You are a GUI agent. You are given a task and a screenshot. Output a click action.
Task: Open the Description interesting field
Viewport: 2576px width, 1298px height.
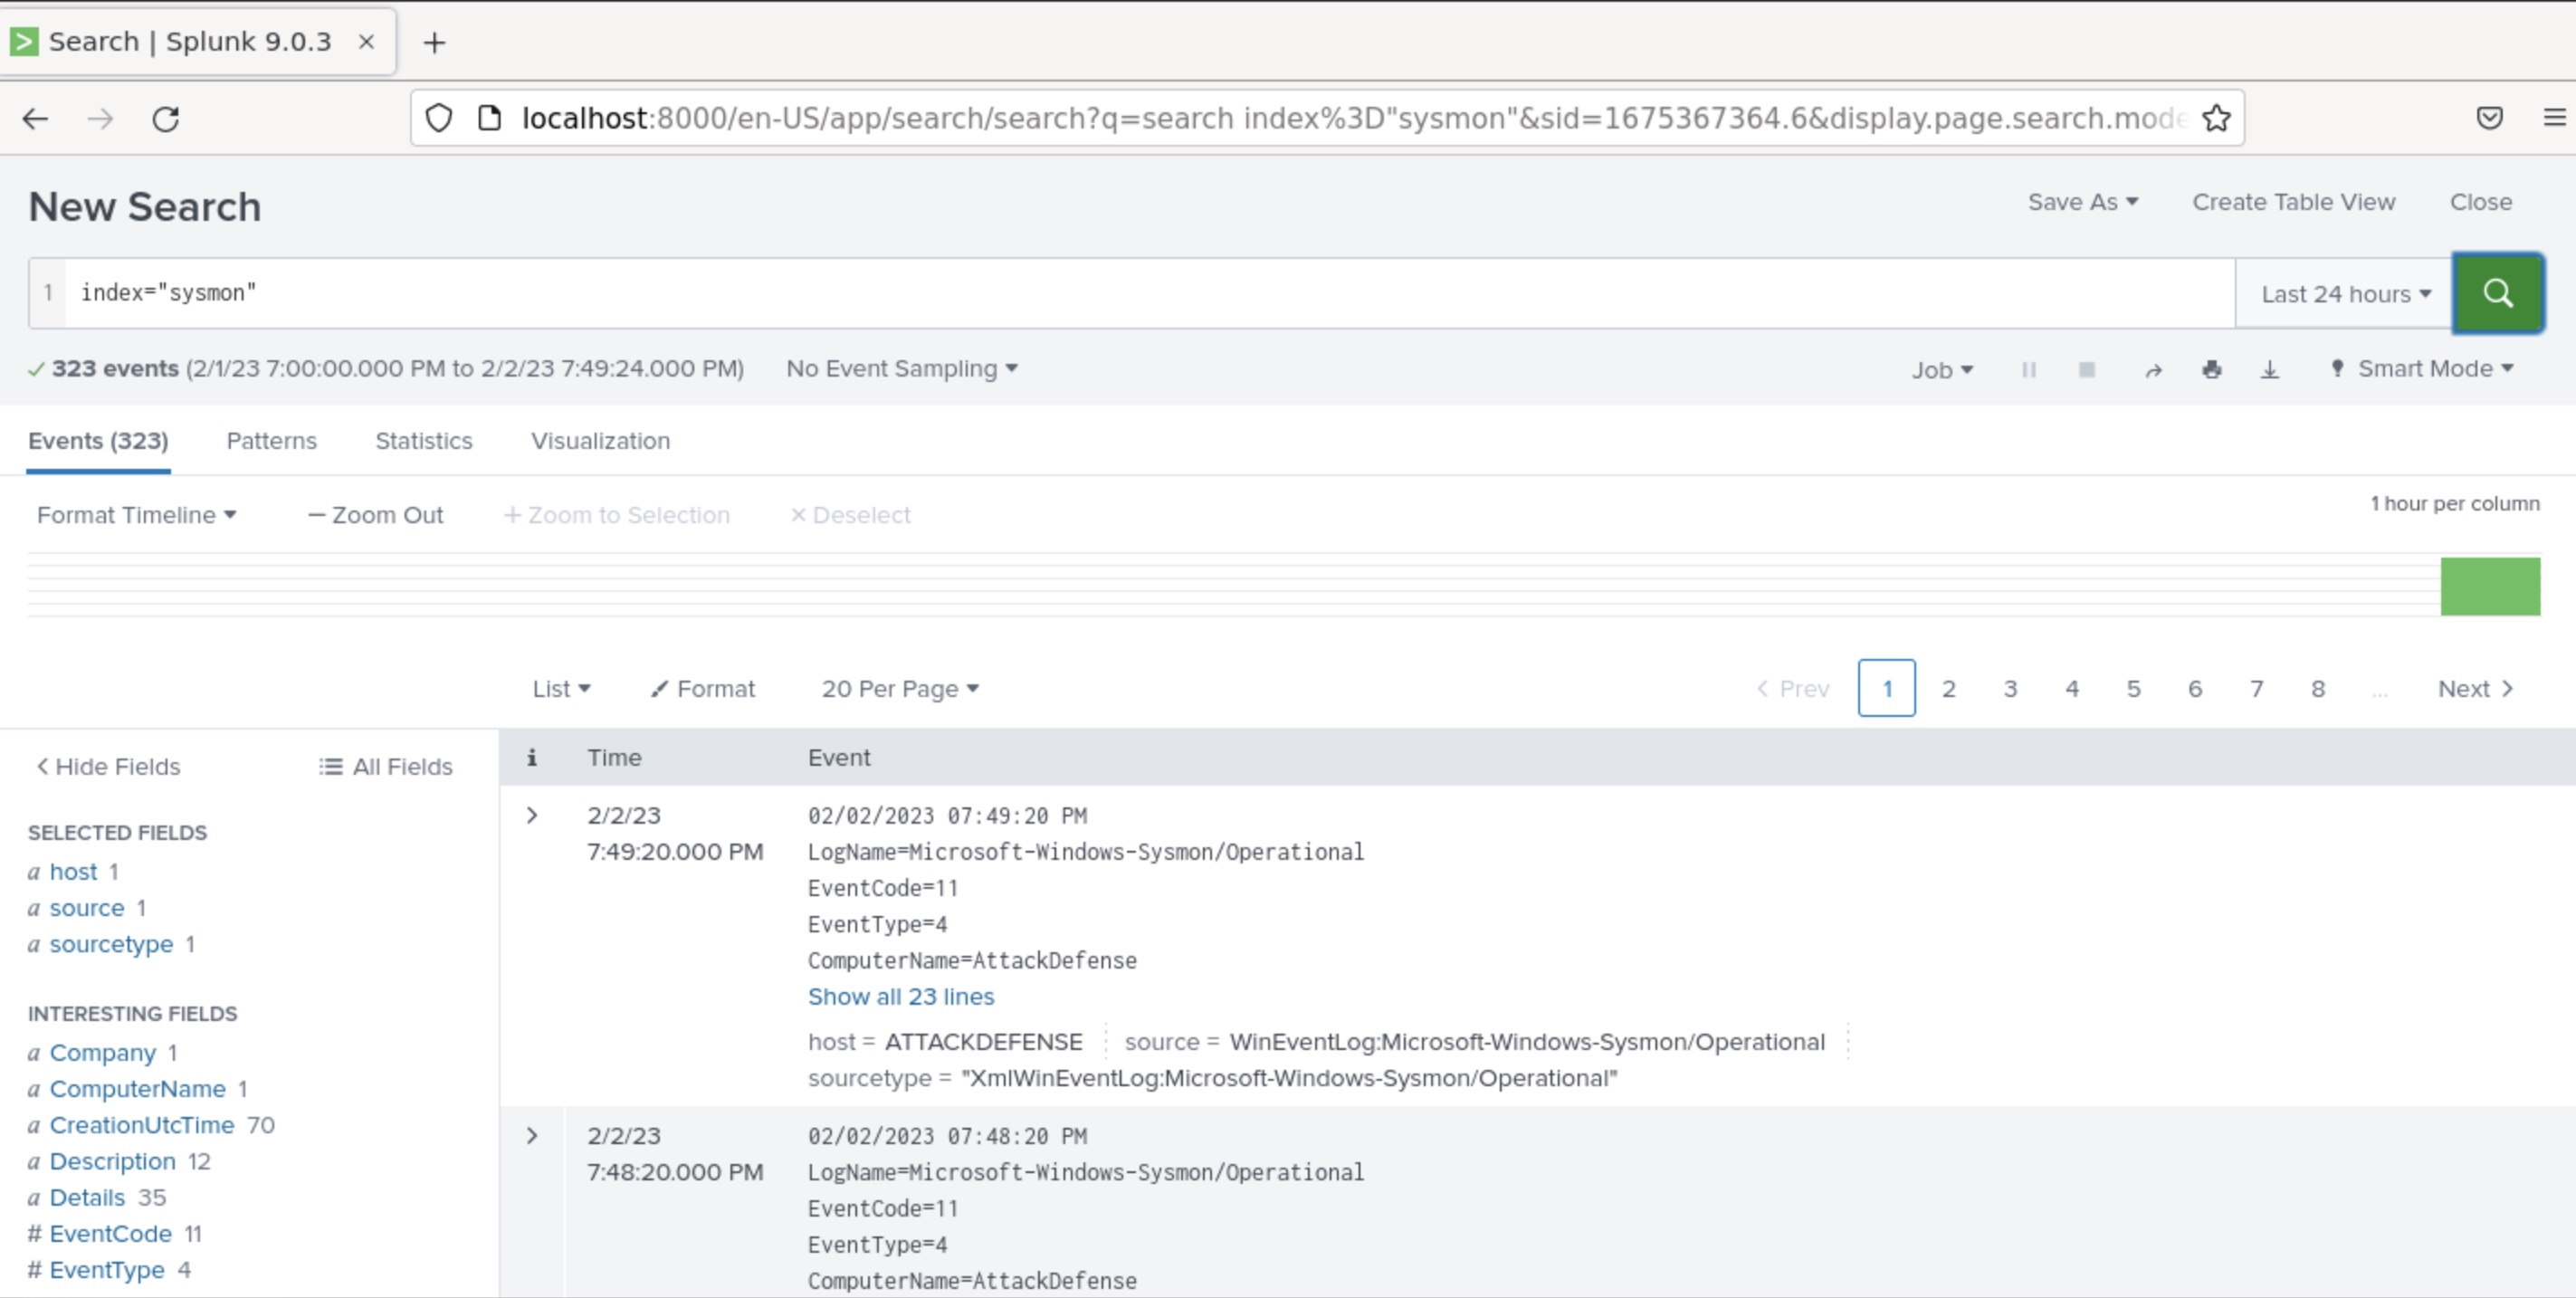[113, 1161]
